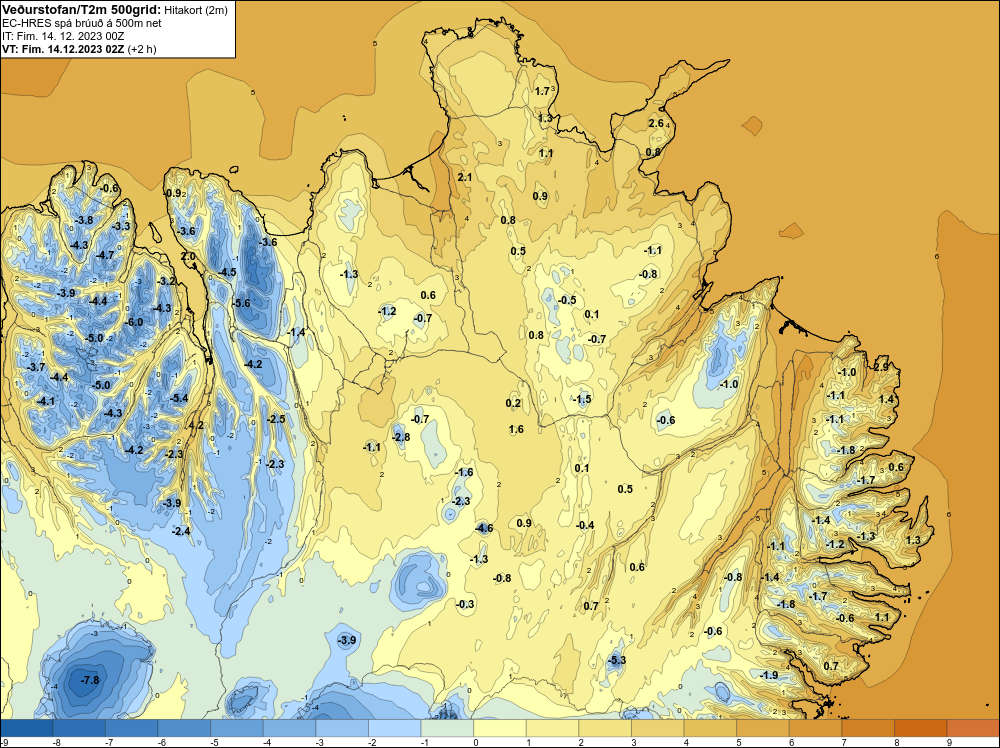This screenshot has height=748, width=1000.
Task: Click the -1.9 temperature label
Action: tap(768, 675)
